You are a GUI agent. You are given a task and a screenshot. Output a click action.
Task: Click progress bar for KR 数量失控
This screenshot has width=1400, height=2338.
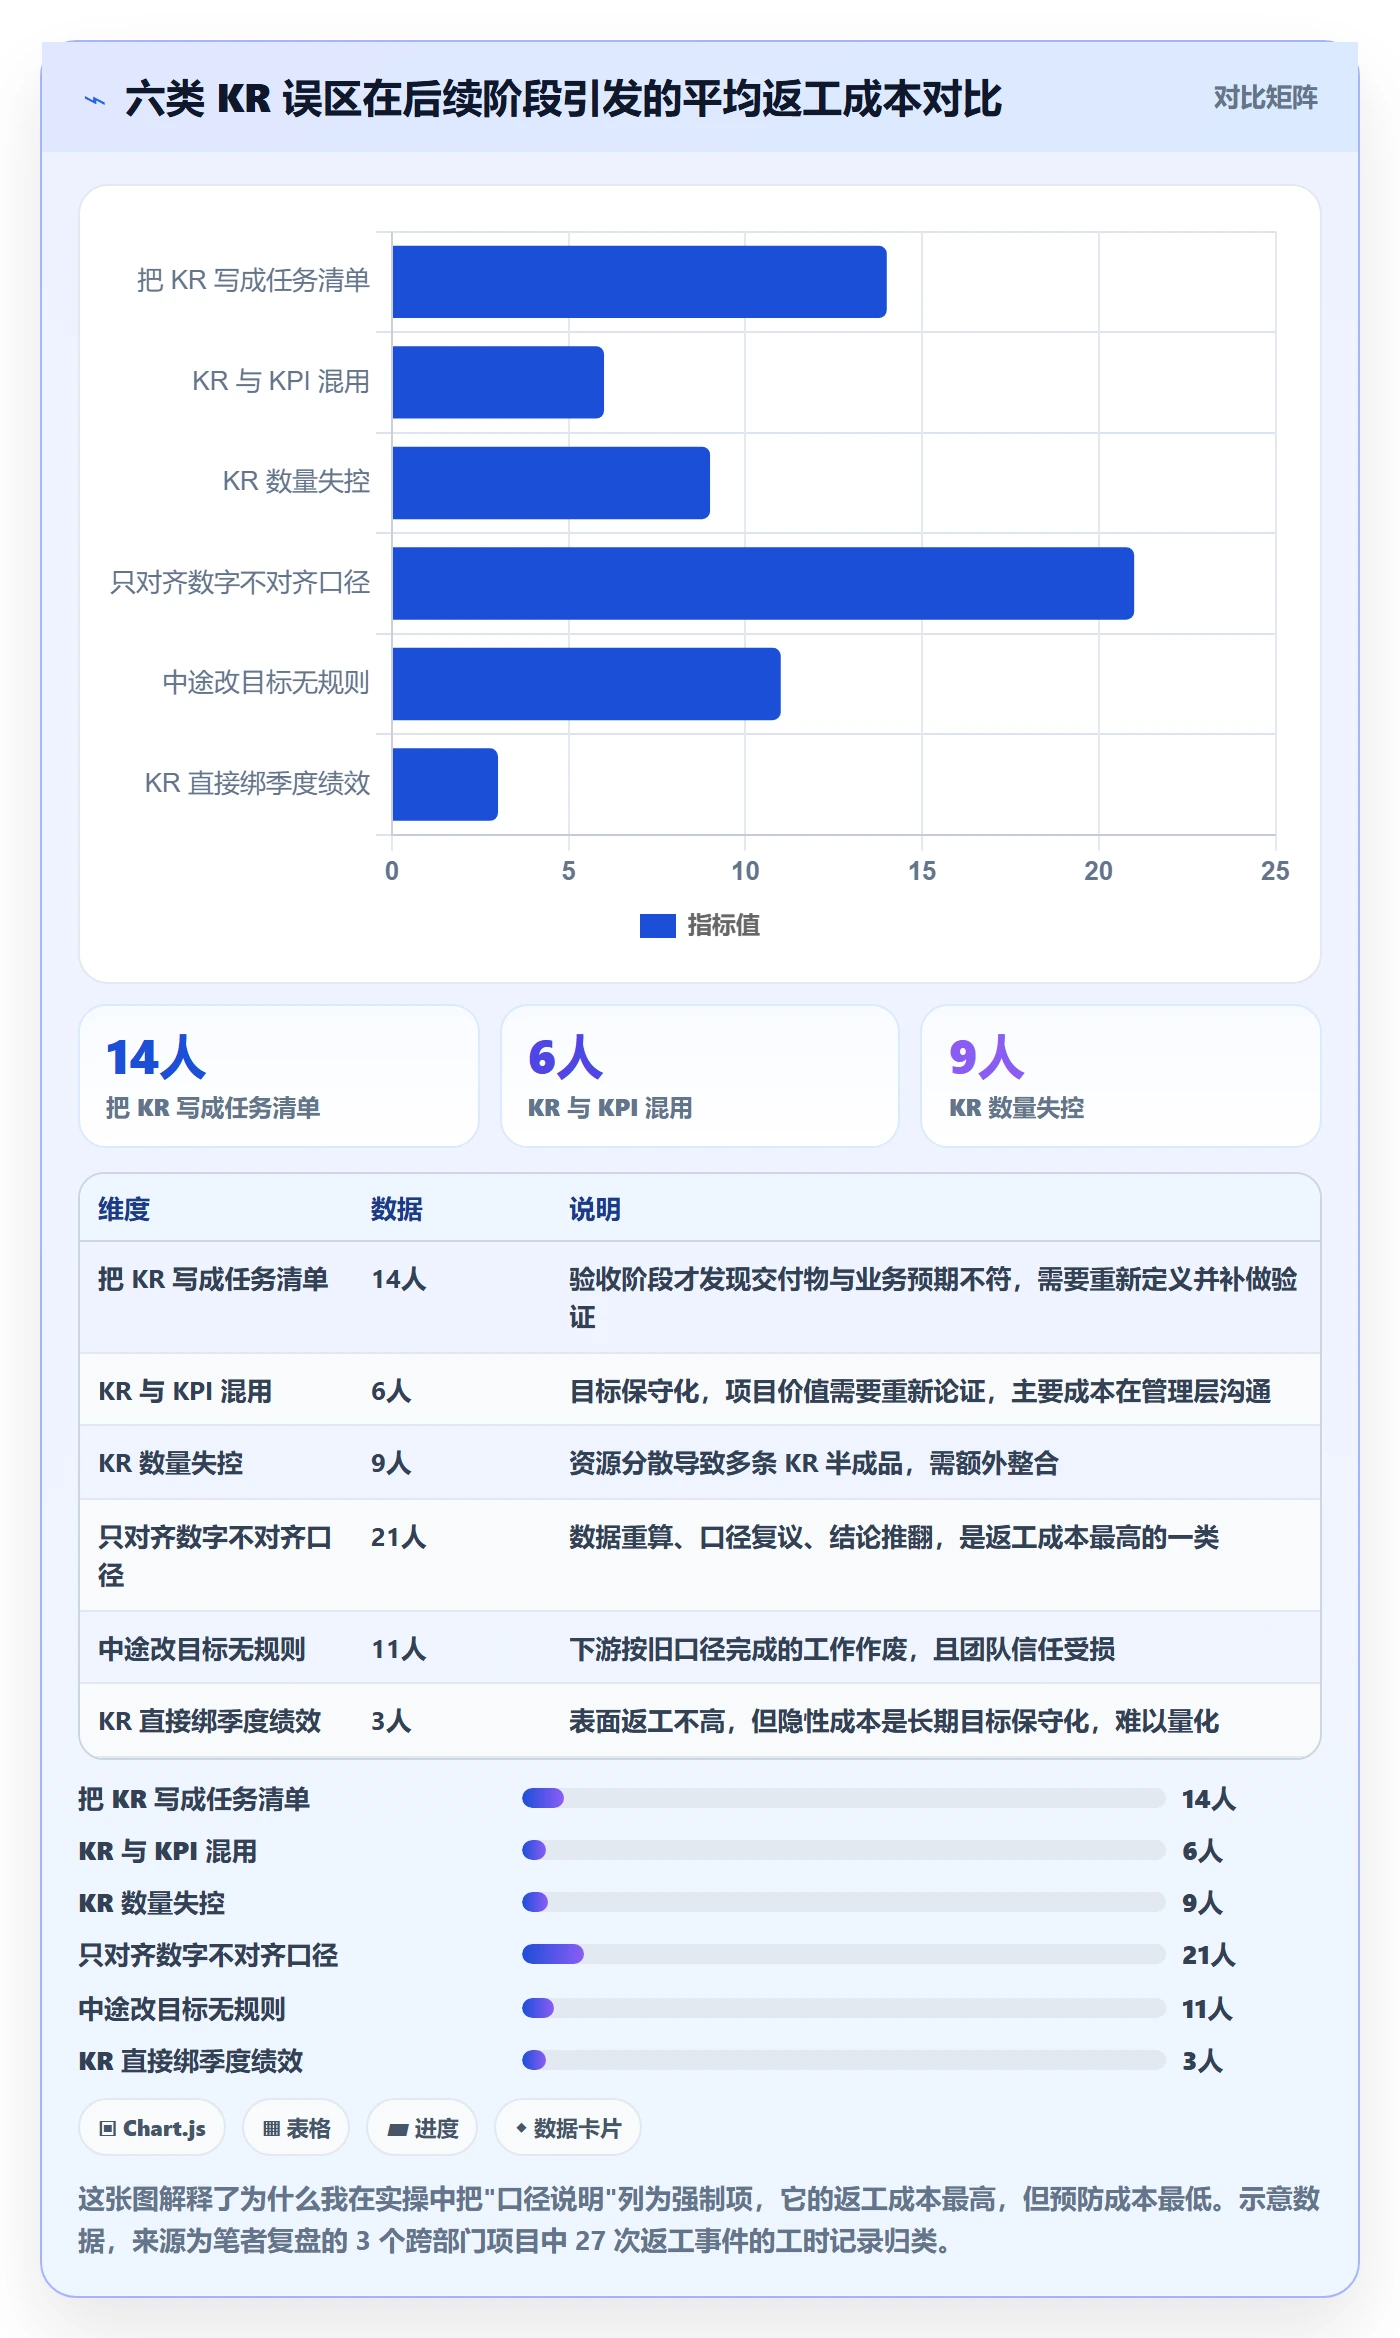pos(844,1902)
